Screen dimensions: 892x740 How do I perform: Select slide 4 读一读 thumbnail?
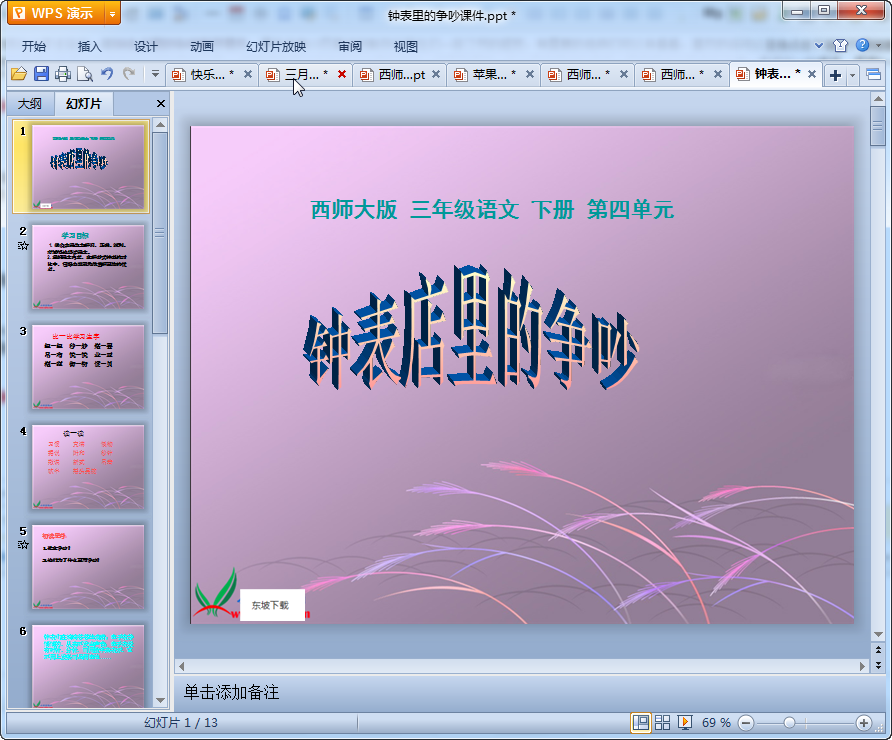coord(88,468)
